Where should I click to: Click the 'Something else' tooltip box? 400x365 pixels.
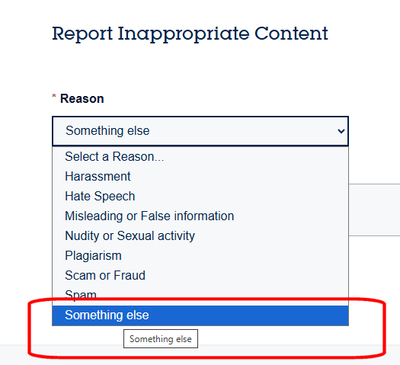160,339
